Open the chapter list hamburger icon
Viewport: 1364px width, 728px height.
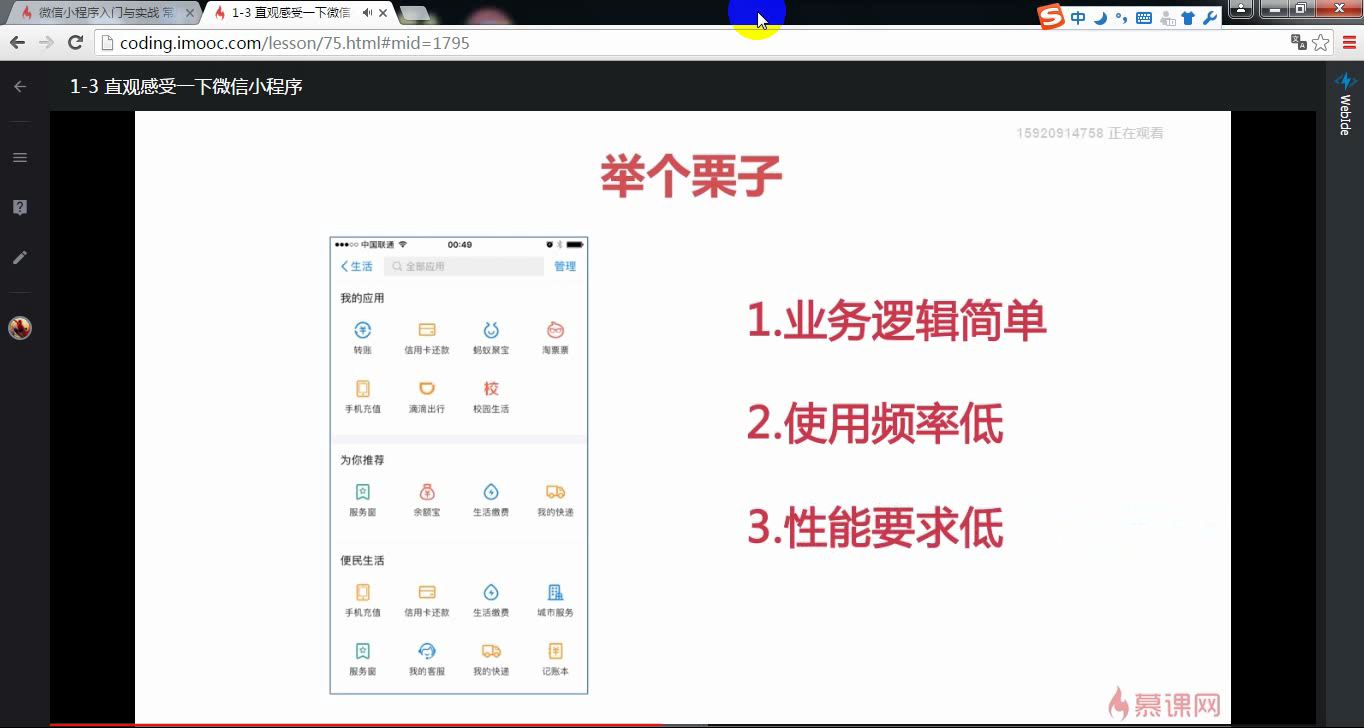[20, 157]
